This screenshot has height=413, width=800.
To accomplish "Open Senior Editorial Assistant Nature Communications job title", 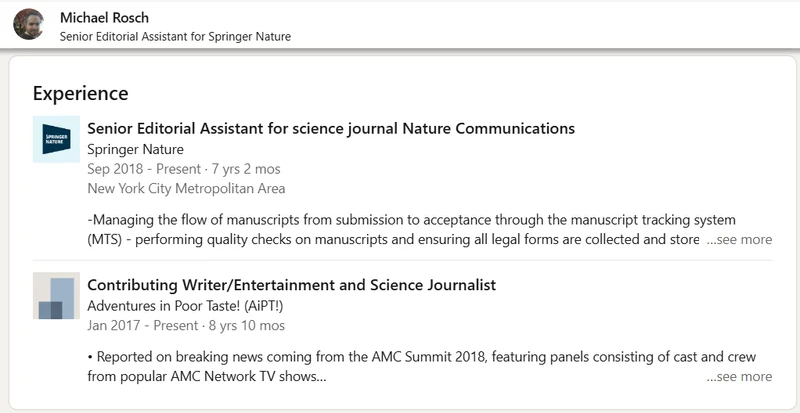I will tap(331, 128).
